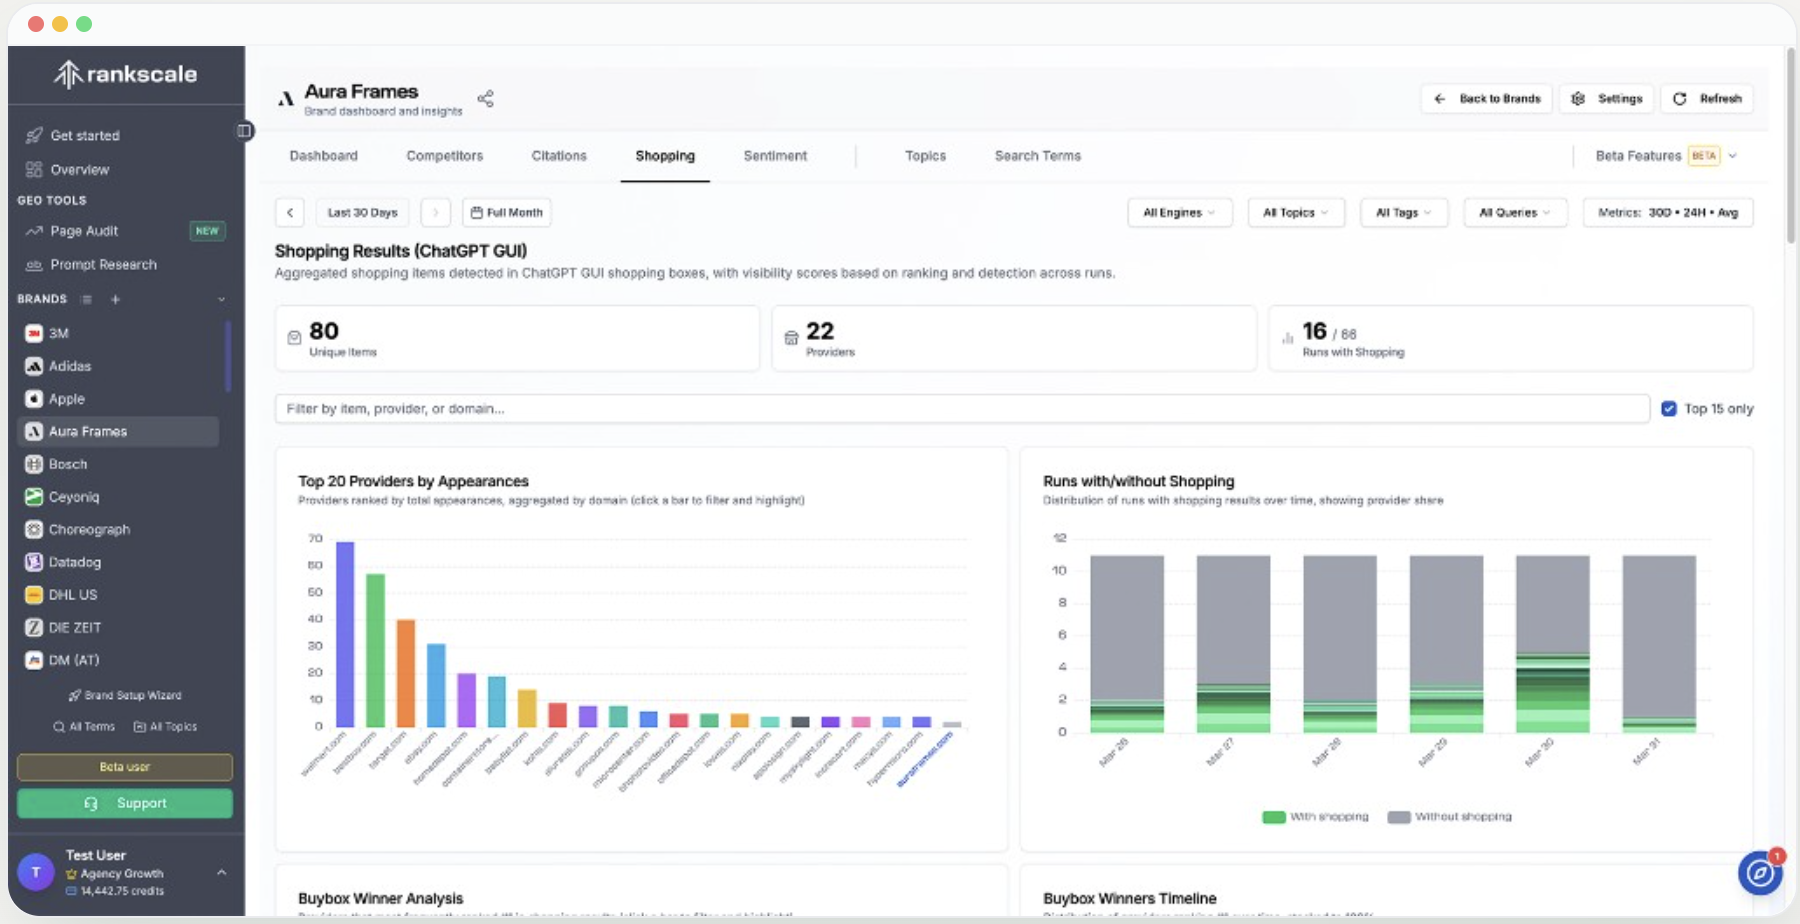Viewport: 1800px width, 924px height.
Task: Select the DM (AT) brand logo
Action: pyautogui.click(x=34, y=660)
